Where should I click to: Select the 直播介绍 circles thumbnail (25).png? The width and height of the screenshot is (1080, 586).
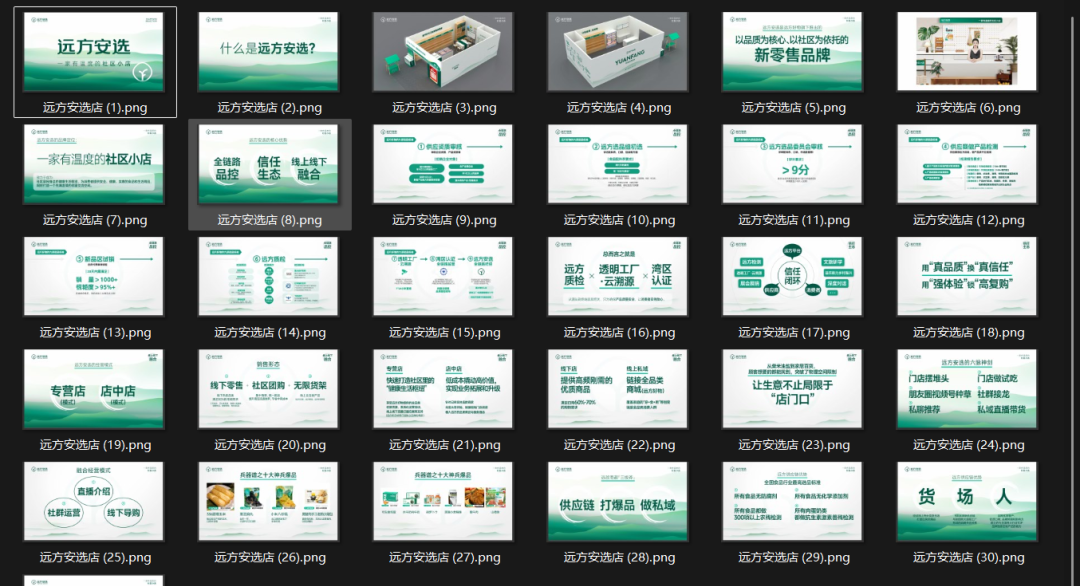click(x=94, y=501)
